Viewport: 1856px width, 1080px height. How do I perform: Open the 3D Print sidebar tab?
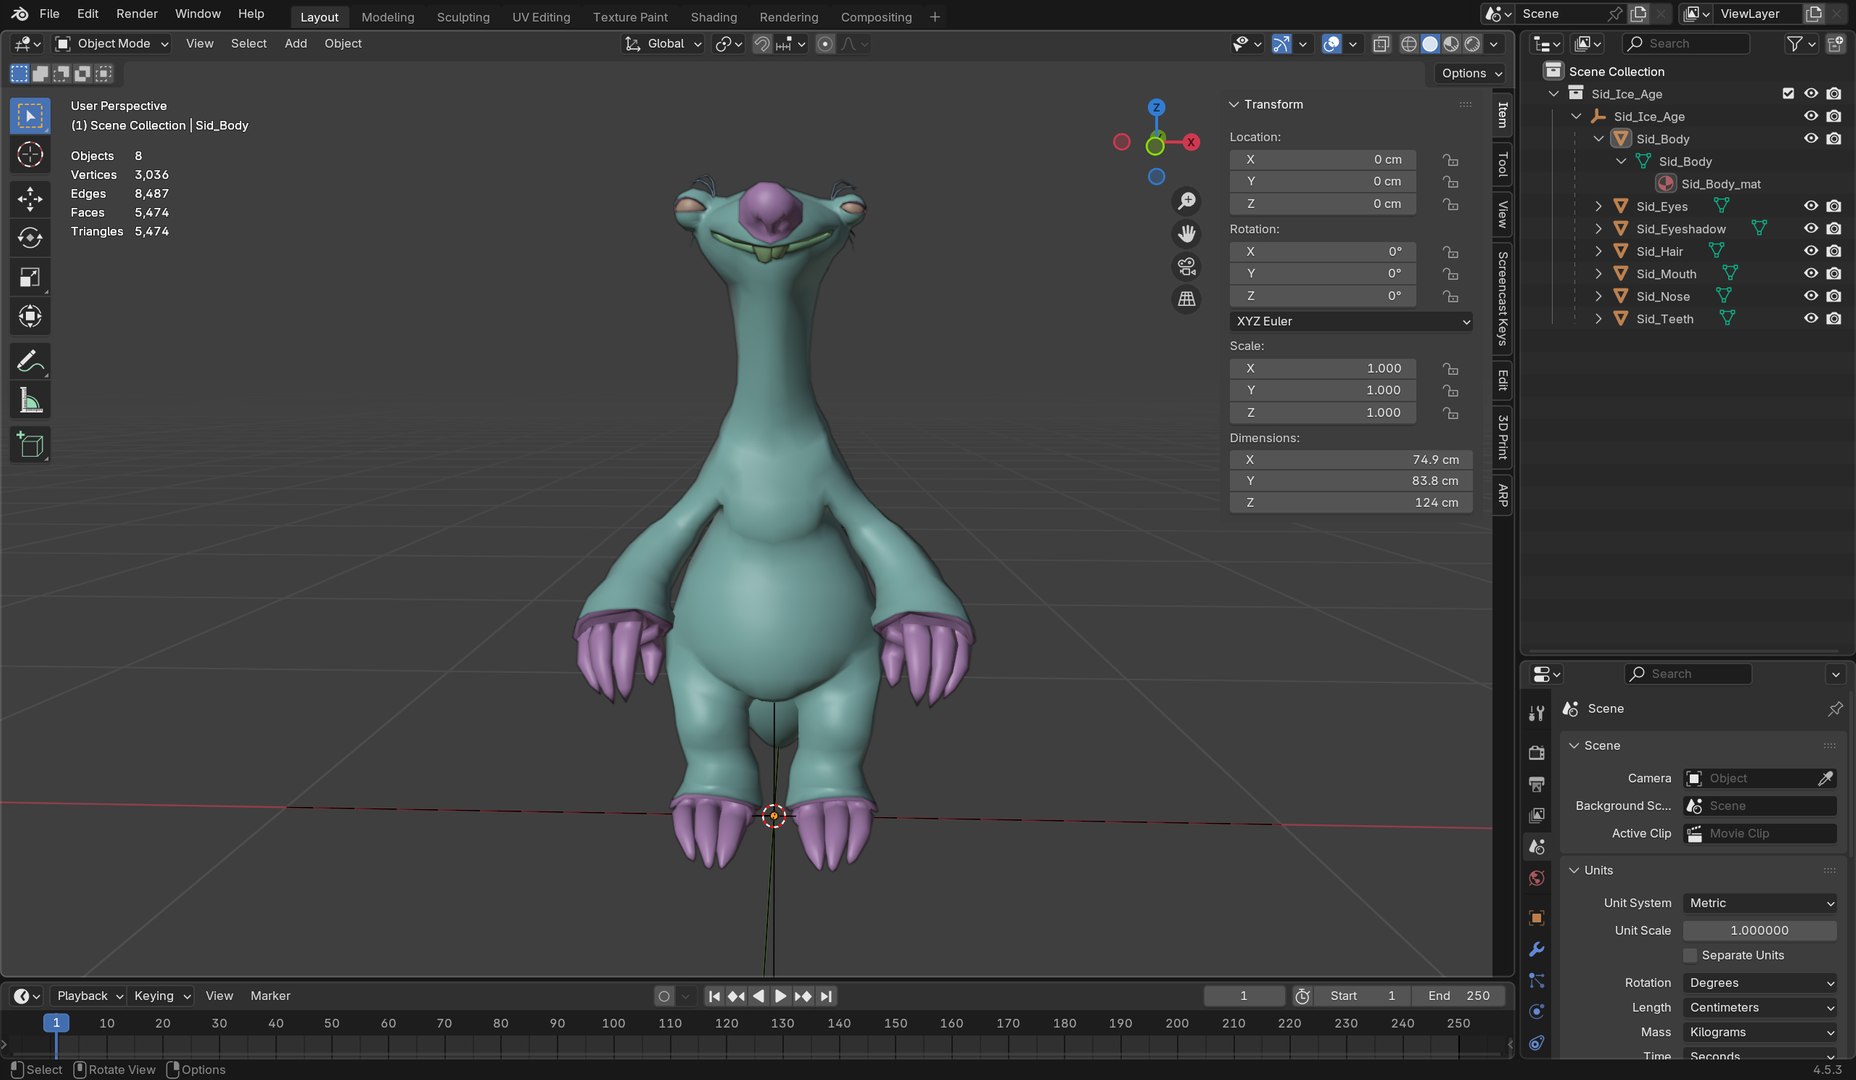coord(1502,436)
